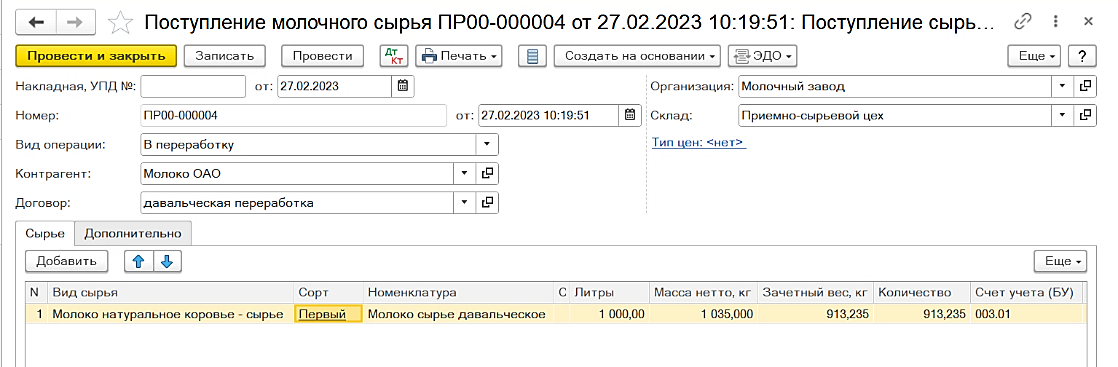1118x367 pixels.
Task: Click the Провести button
Action: coord(322,56)
